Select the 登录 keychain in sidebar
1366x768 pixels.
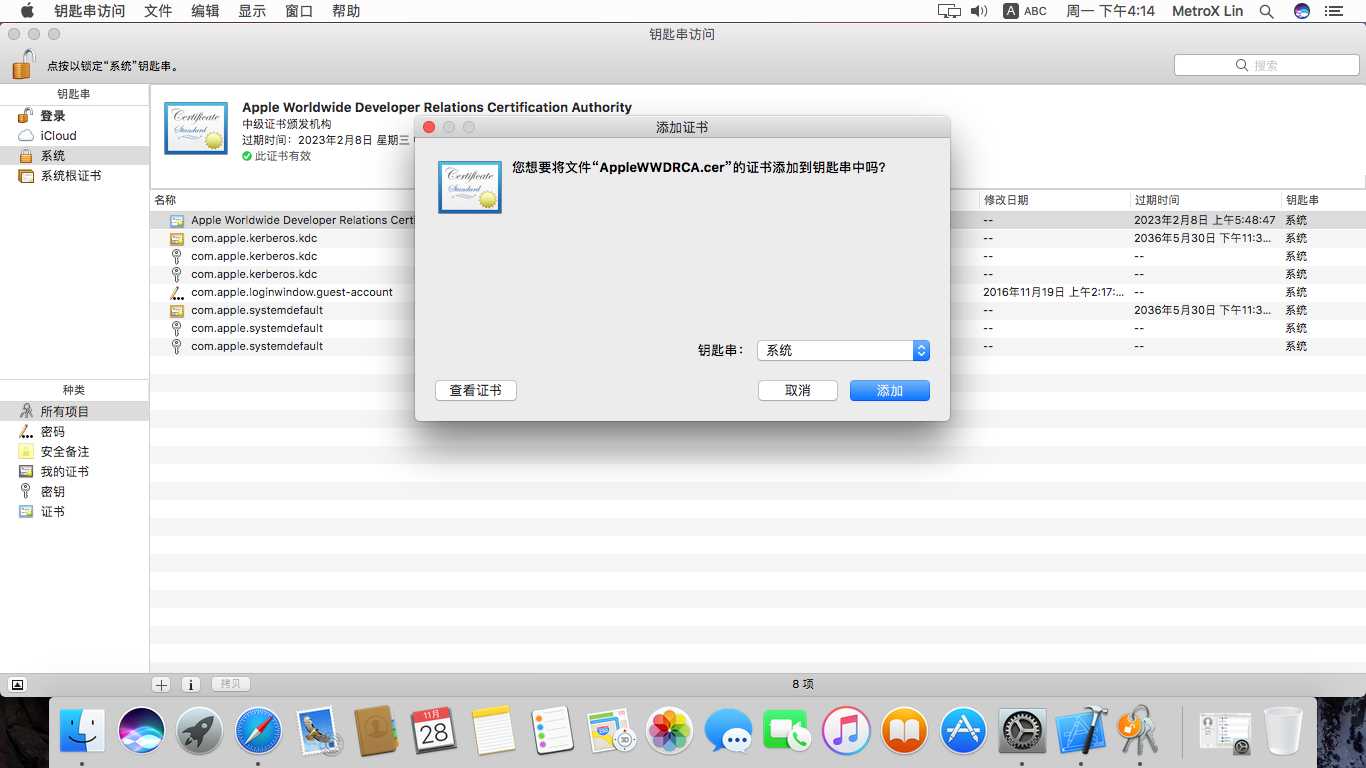click(75, 116)
